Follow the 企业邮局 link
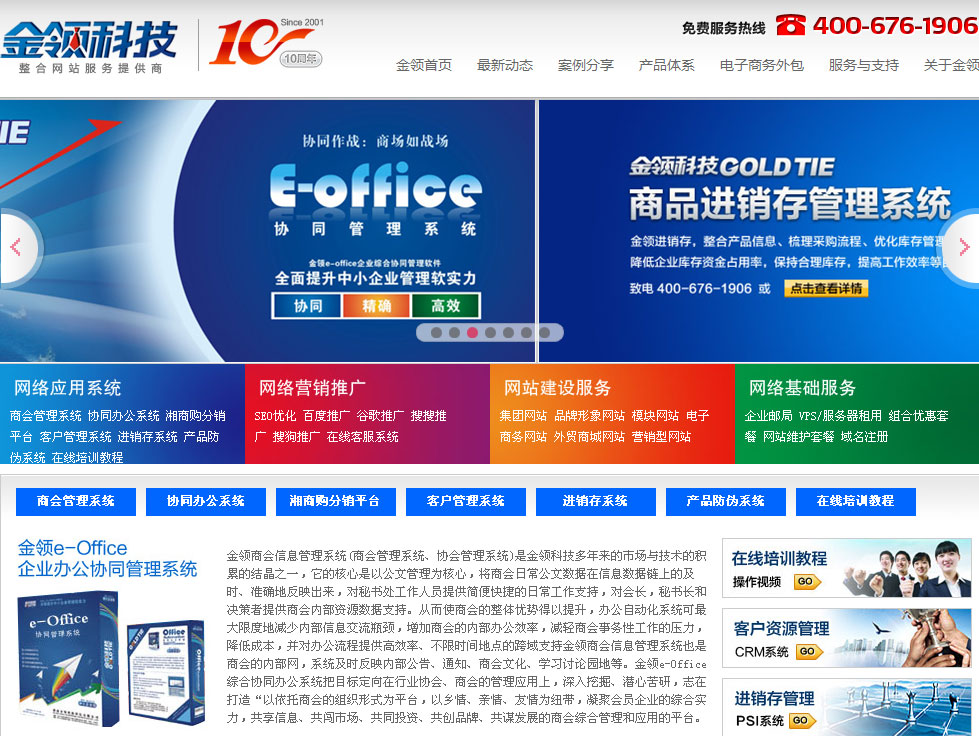The width and height of the screenshot is (979, 736). (769, 416)
